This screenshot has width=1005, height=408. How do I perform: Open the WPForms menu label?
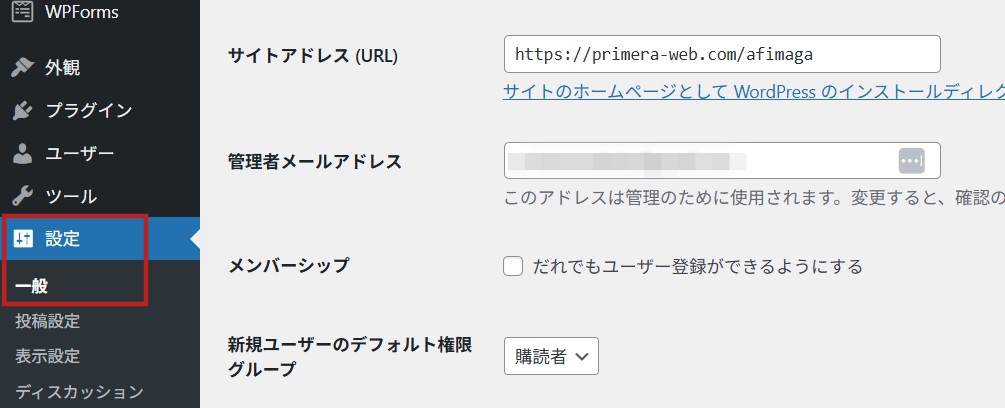click(x=82, y=12)
